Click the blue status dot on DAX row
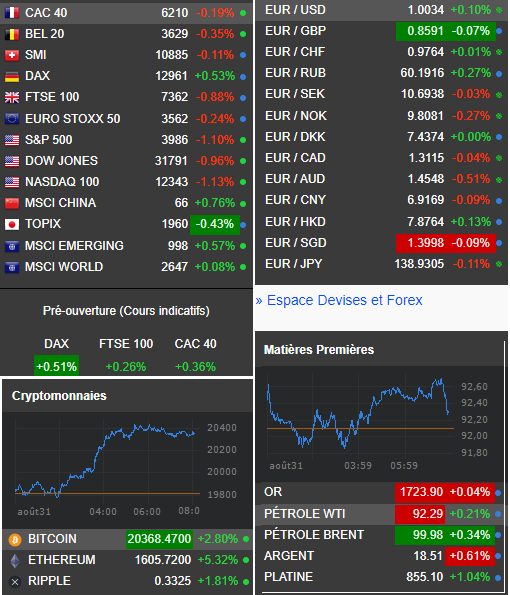 point(243,77)
